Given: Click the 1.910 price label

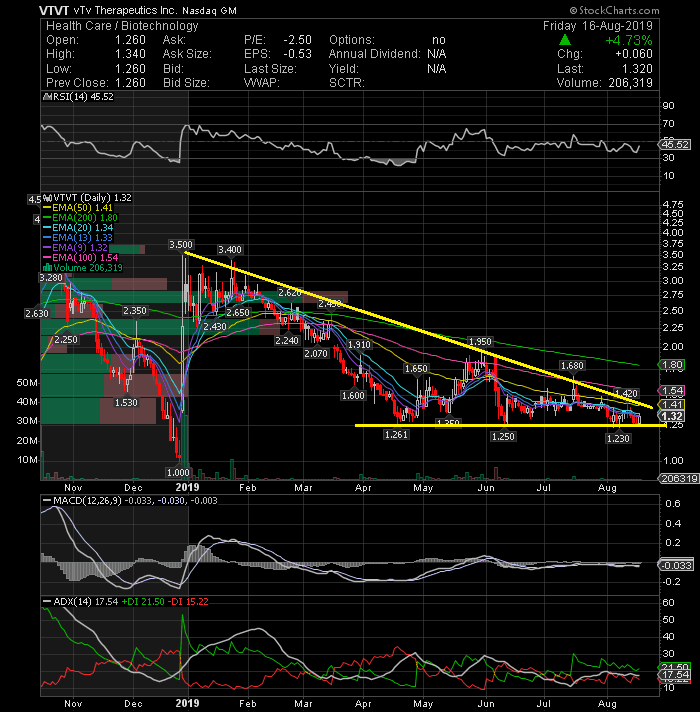Looking at the screenshot, I should coord(359,345).
